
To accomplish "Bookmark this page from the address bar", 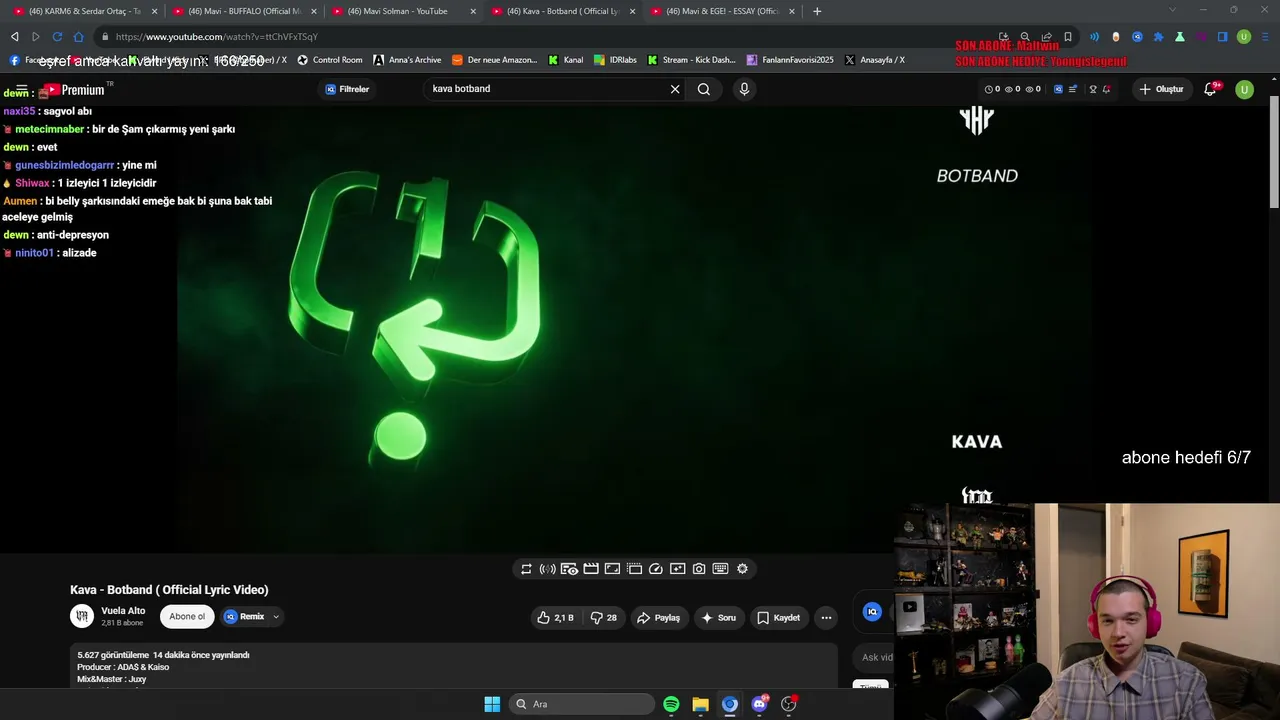I will 1068,37.
